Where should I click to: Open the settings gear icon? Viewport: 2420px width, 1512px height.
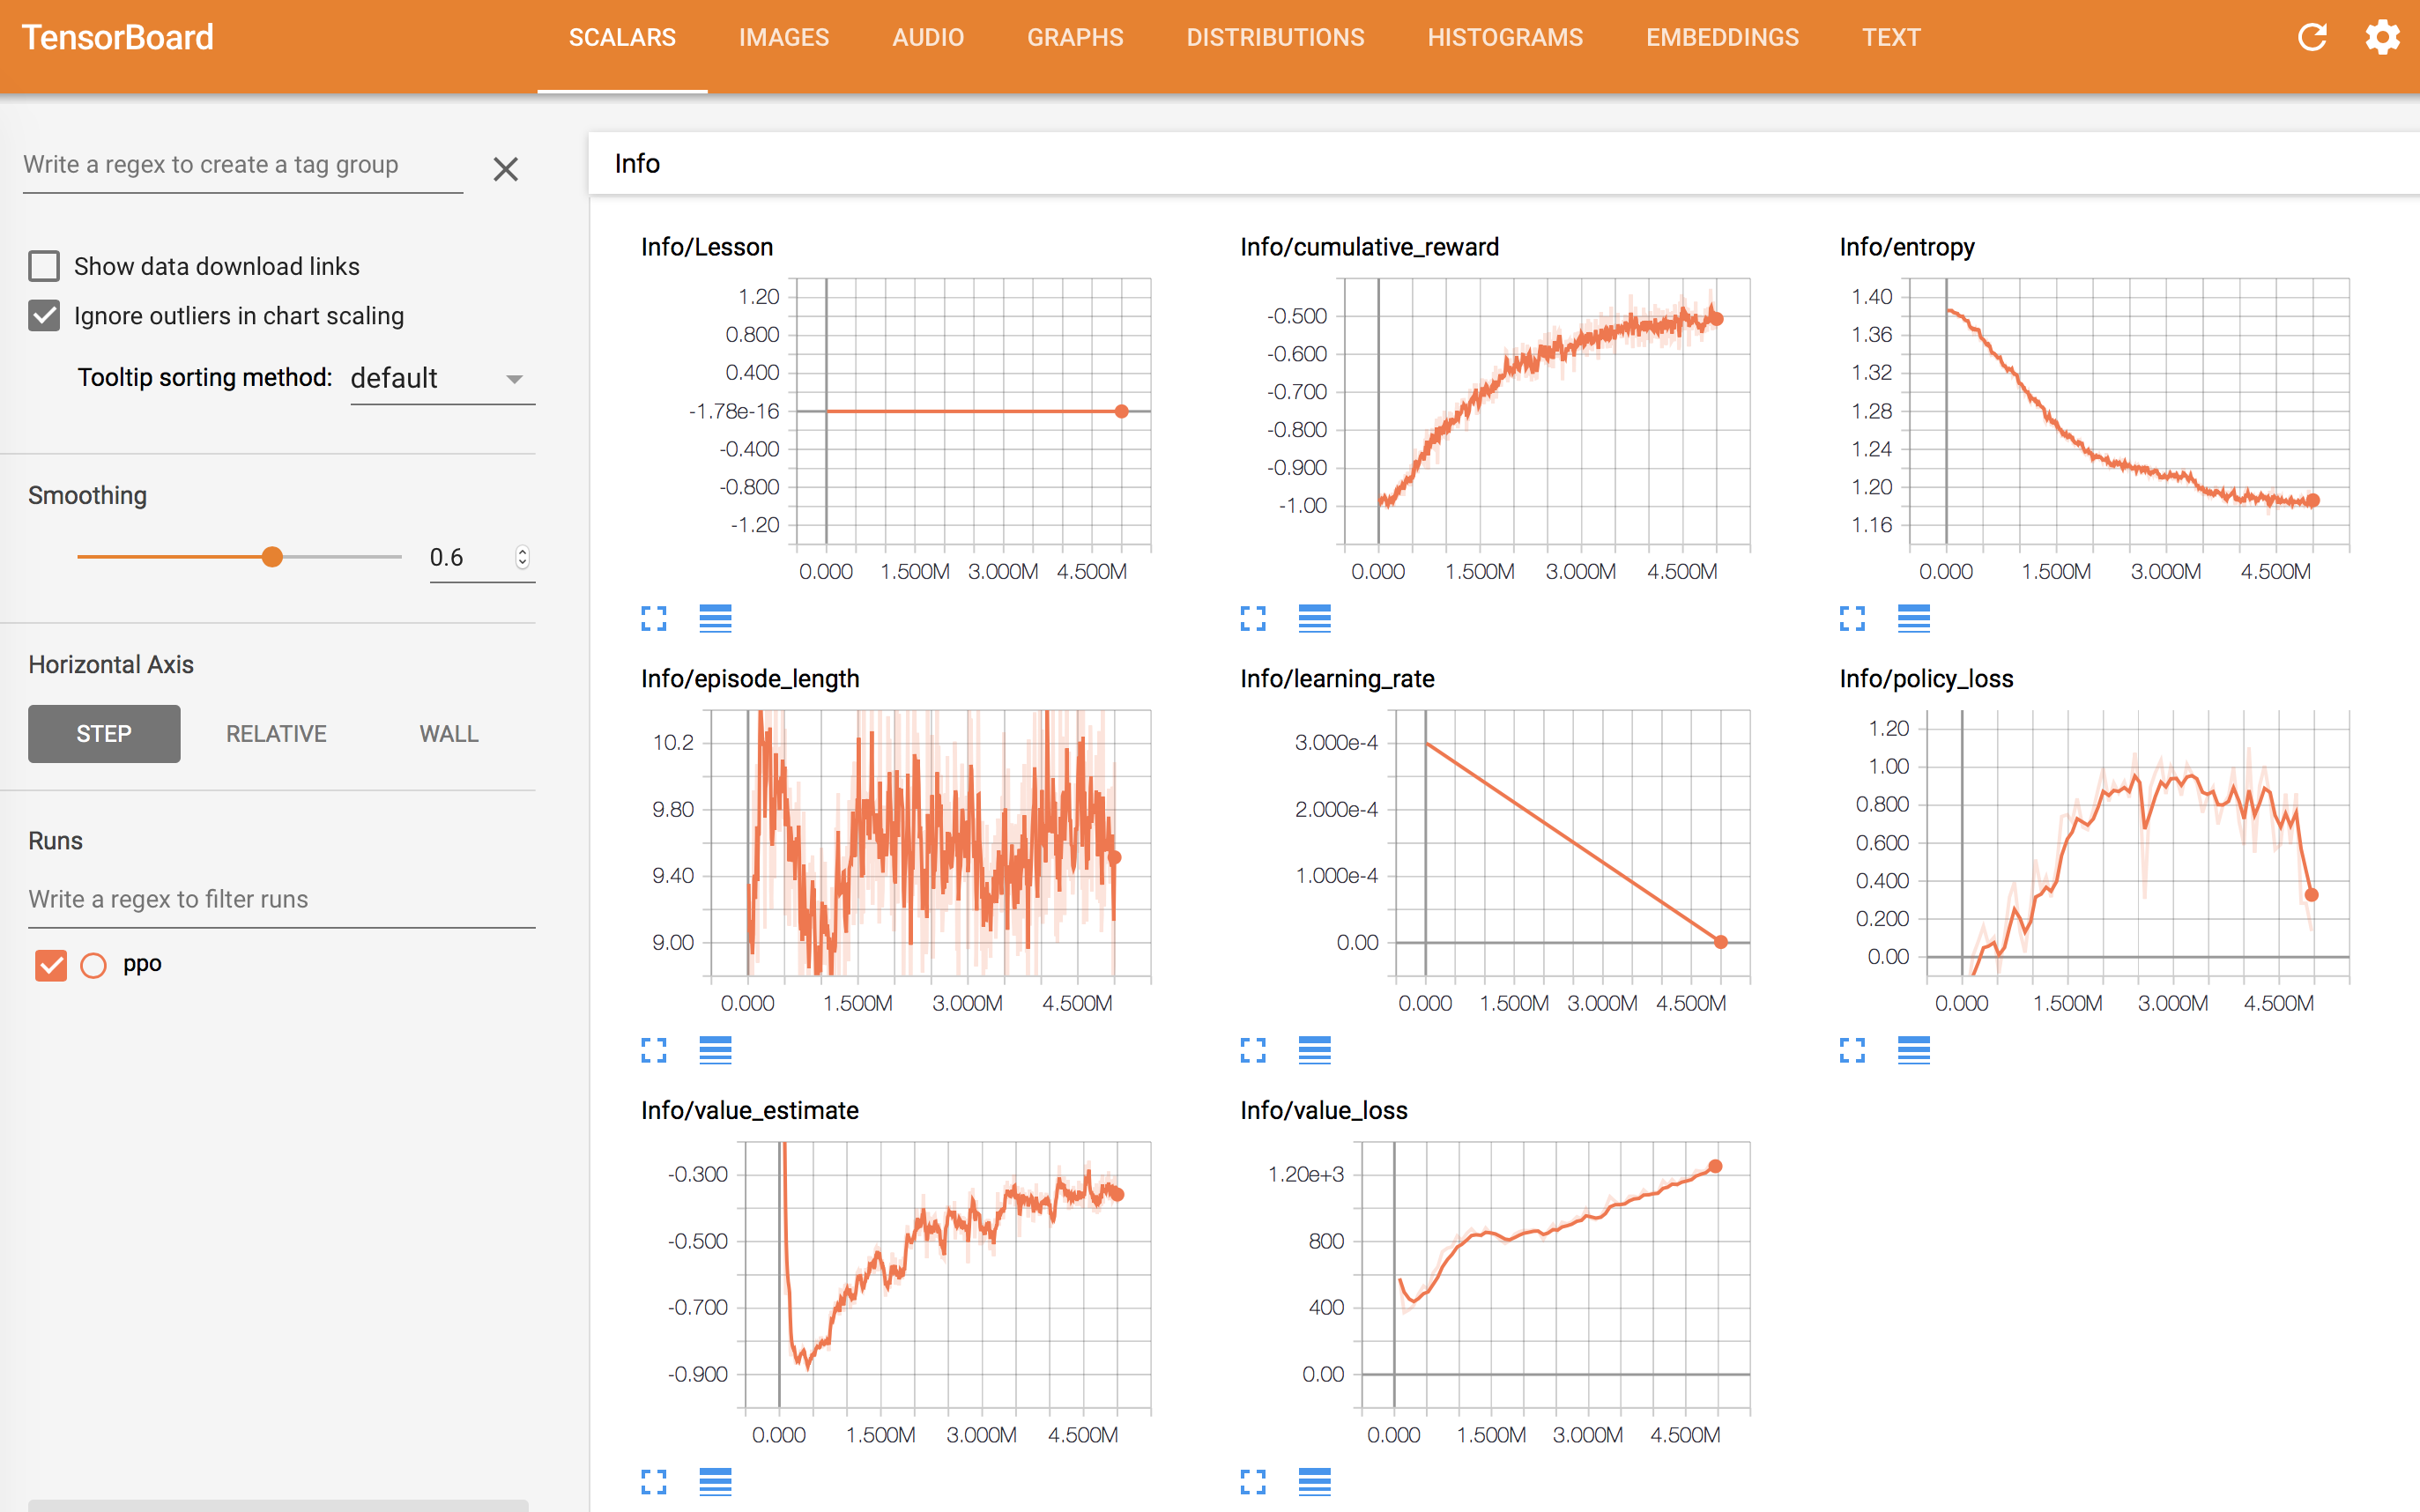(x=2382, y=38)
